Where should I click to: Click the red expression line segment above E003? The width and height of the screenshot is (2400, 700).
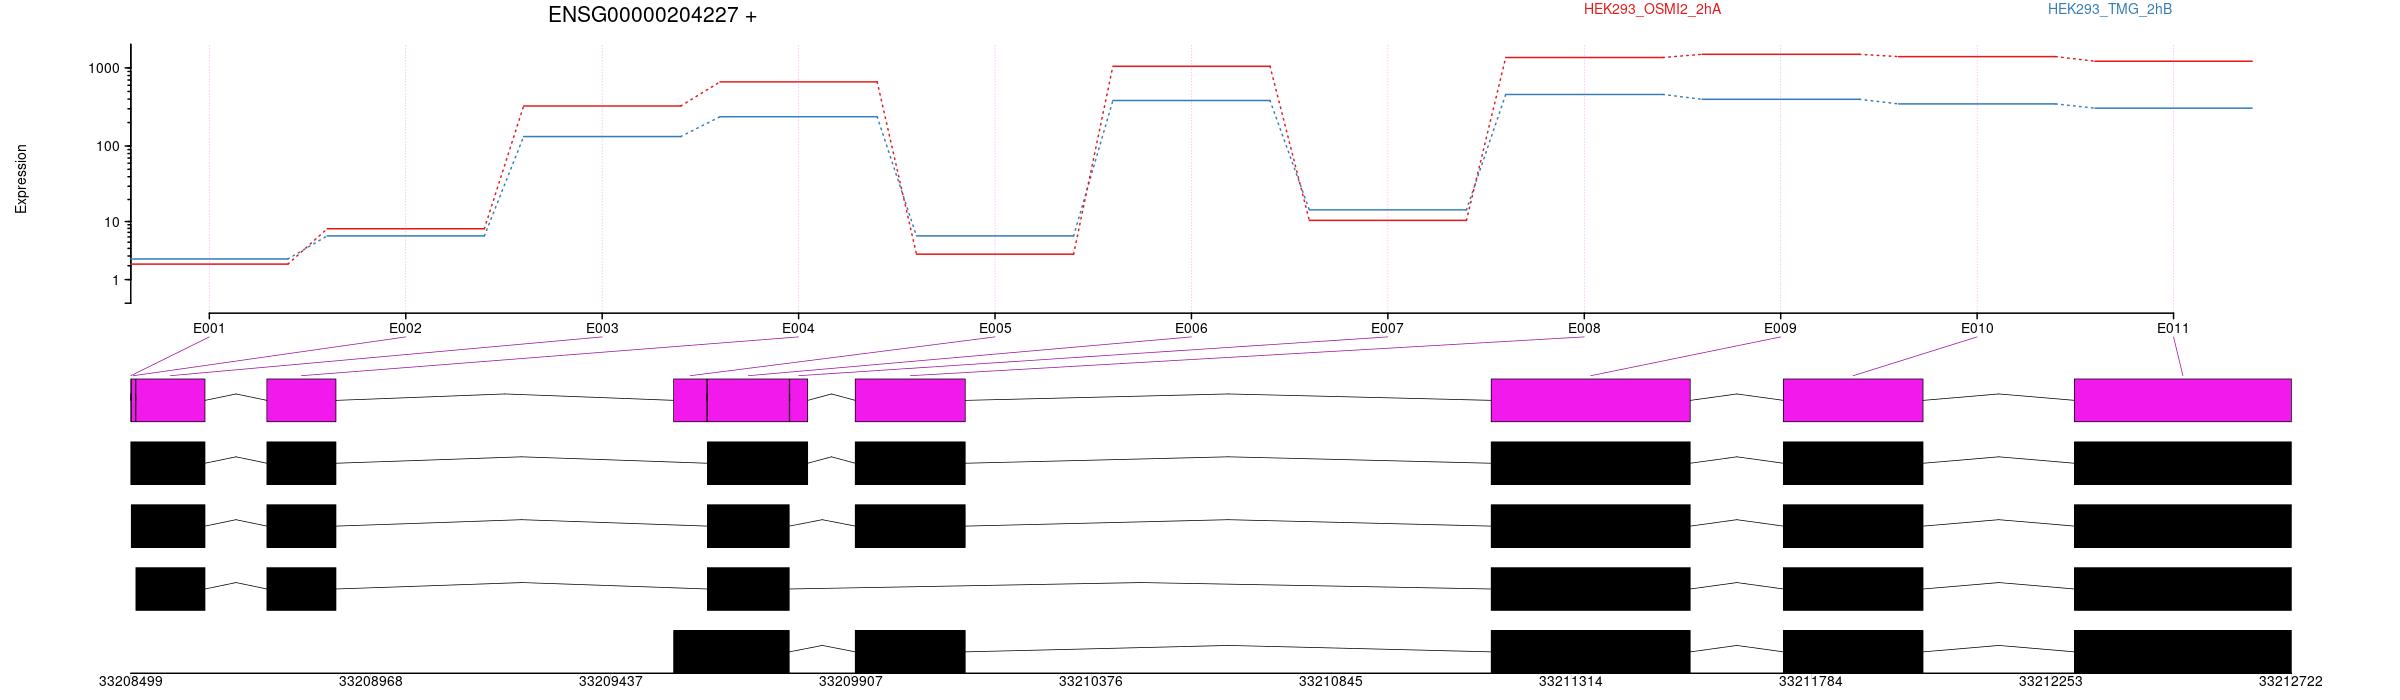point(602,106)
